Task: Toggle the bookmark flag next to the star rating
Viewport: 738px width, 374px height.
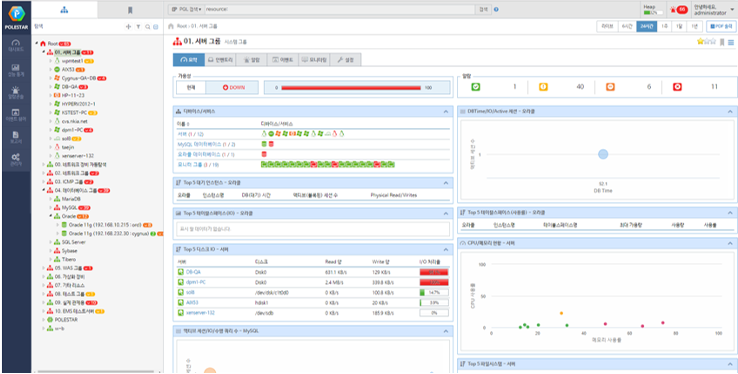Action: click(x=722, y=42)
